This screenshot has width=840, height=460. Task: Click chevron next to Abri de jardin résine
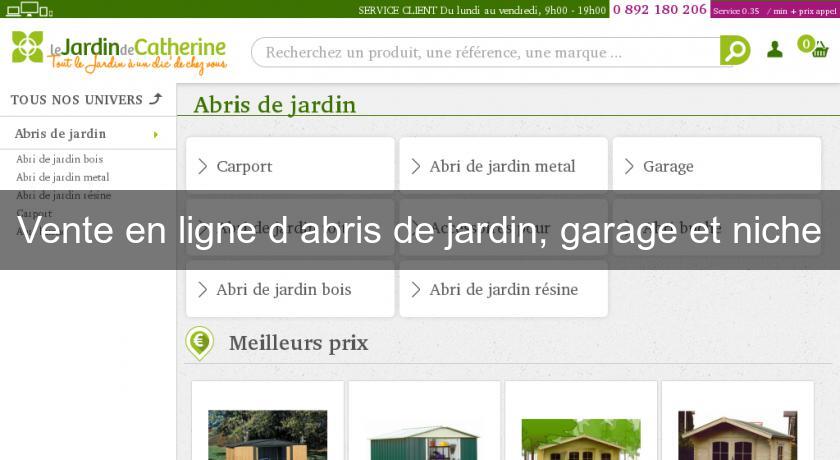pos(415,290)
